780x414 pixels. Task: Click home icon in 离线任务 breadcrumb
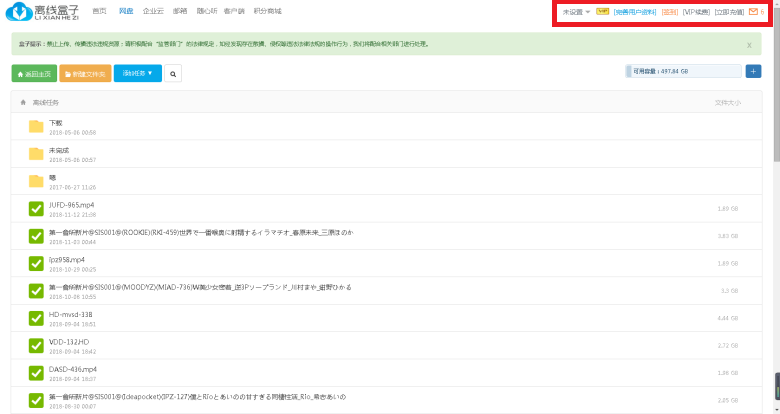coord(24,102)
